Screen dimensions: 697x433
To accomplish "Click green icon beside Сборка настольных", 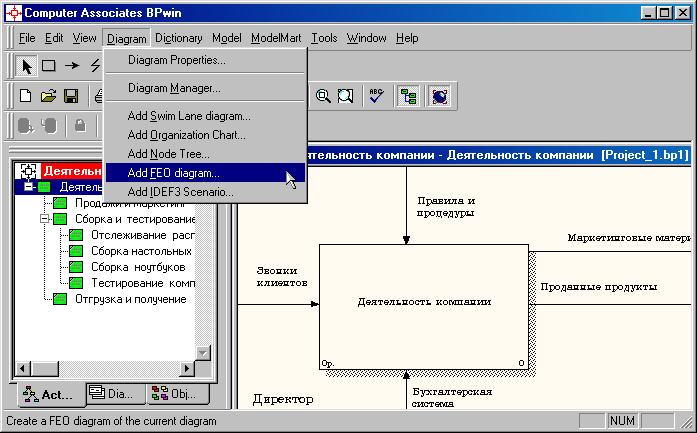I will pyautogui.click(x=76, y=251).
